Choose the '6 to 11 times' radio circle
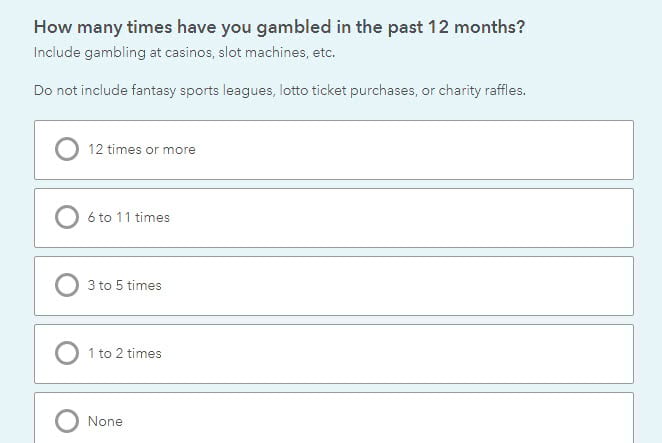 [x=67, y=217]
